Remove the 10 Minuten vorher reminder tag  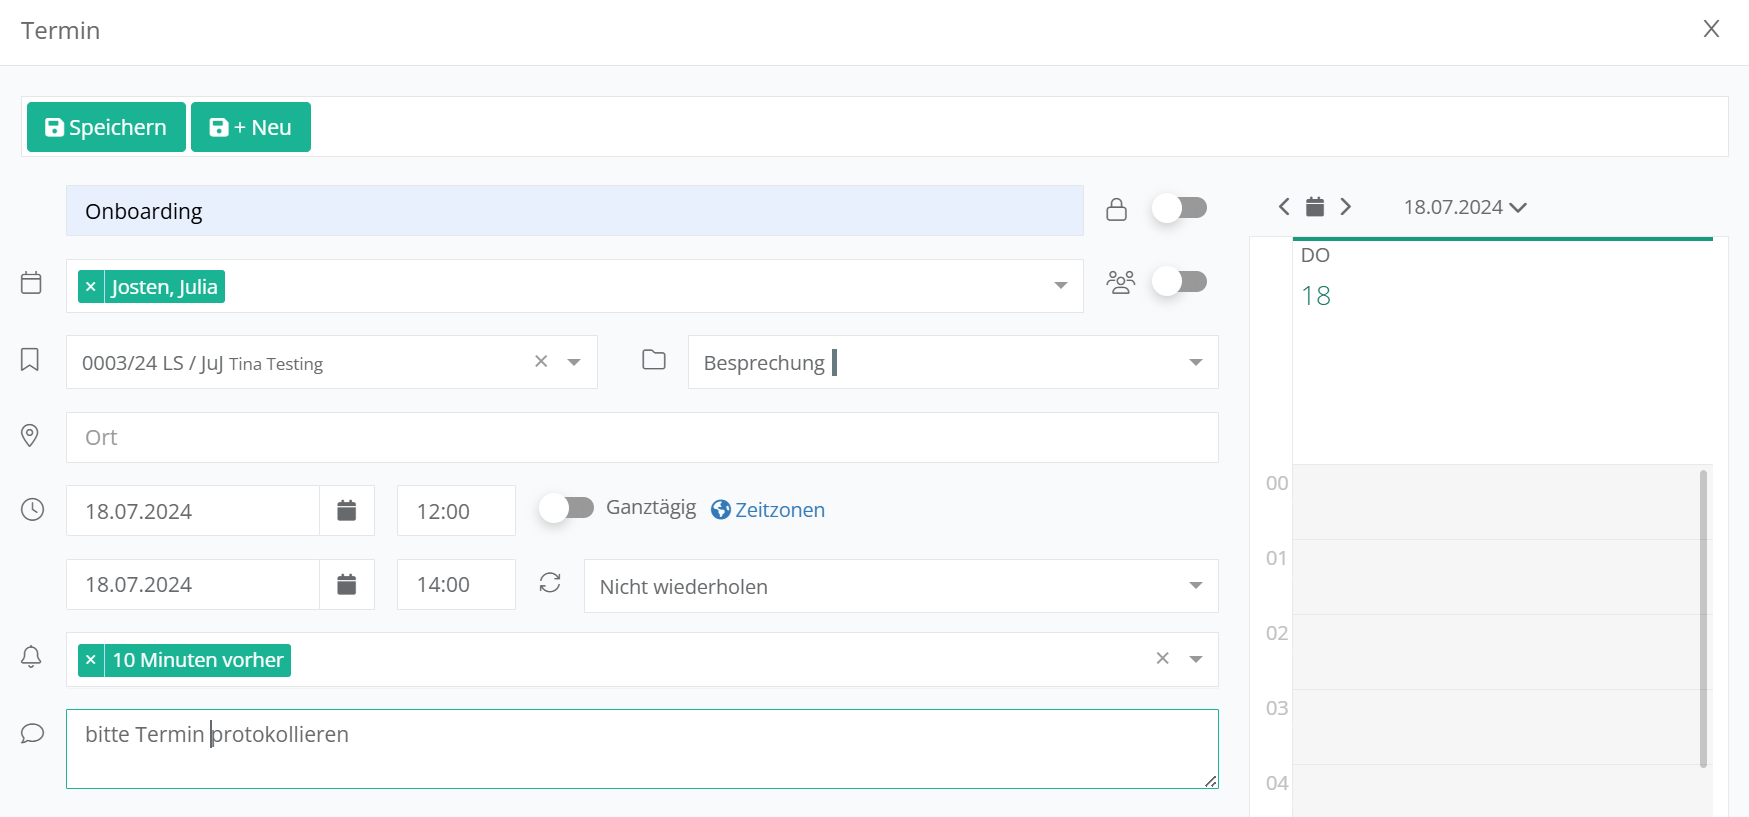pos(91,660)
